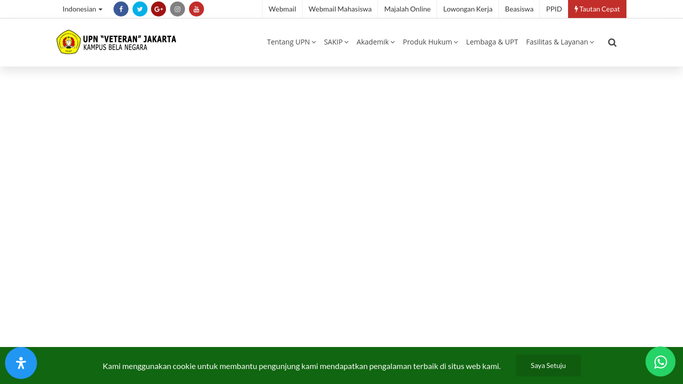Click the search magnifier icon
Screen dimensions: 683x384
(x=612, y=43)
